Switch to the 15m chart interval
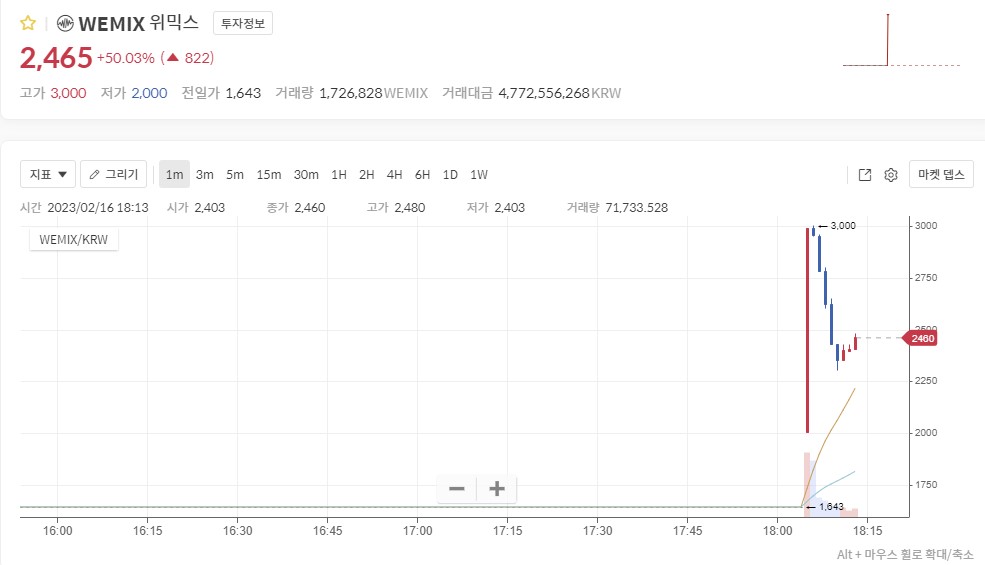This screenshot has width=985, height=565. click(x=269, y=175)
